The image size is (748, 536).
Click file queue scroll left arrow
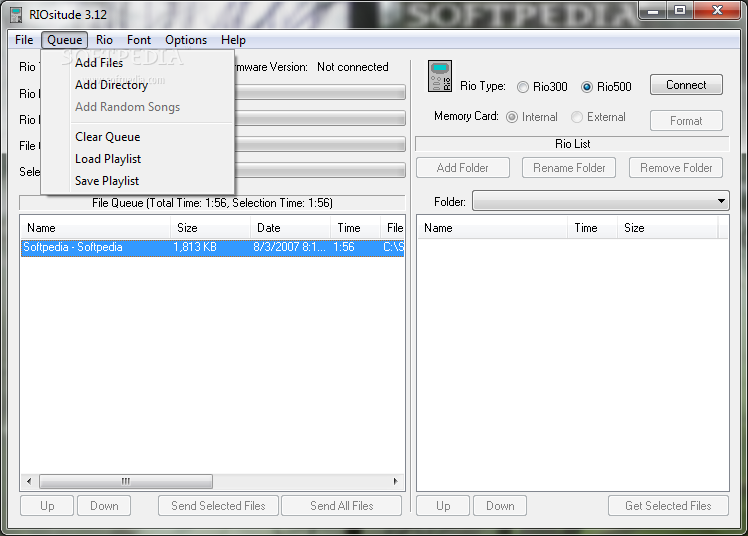pos(30,481)
